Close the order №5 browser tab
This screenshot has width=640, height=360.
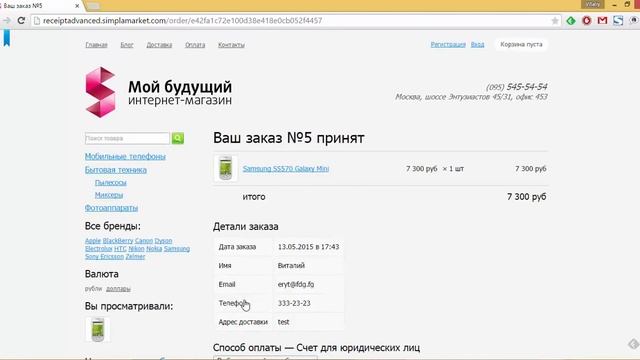point(77,6)
